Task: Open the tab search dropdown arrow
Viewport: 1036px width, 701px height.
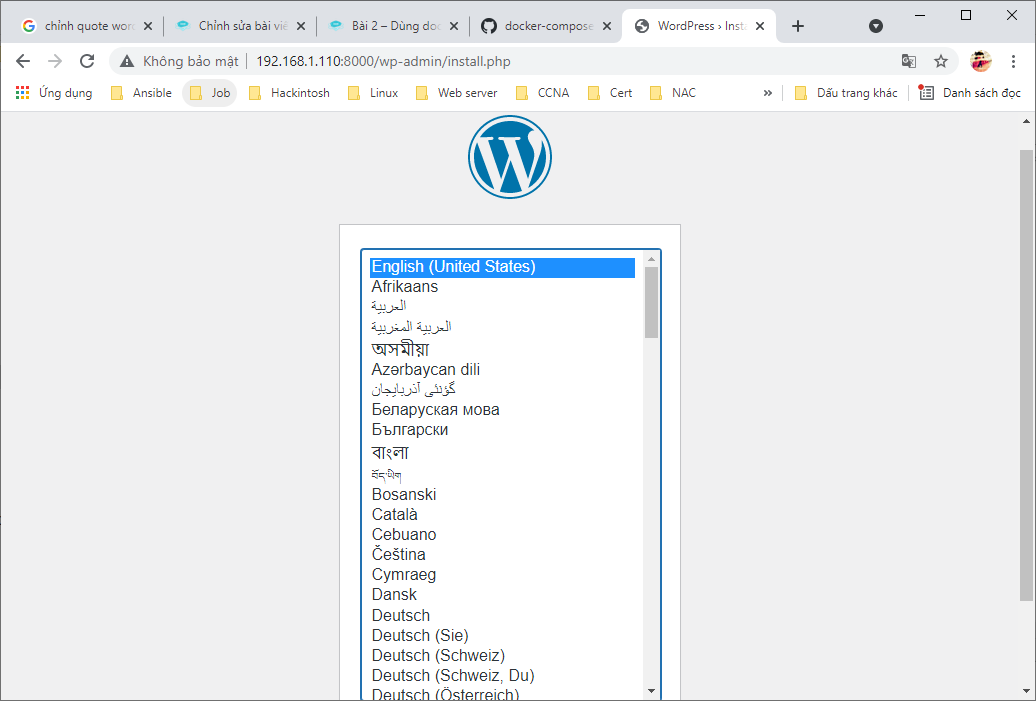Action: tap(876, 26)
